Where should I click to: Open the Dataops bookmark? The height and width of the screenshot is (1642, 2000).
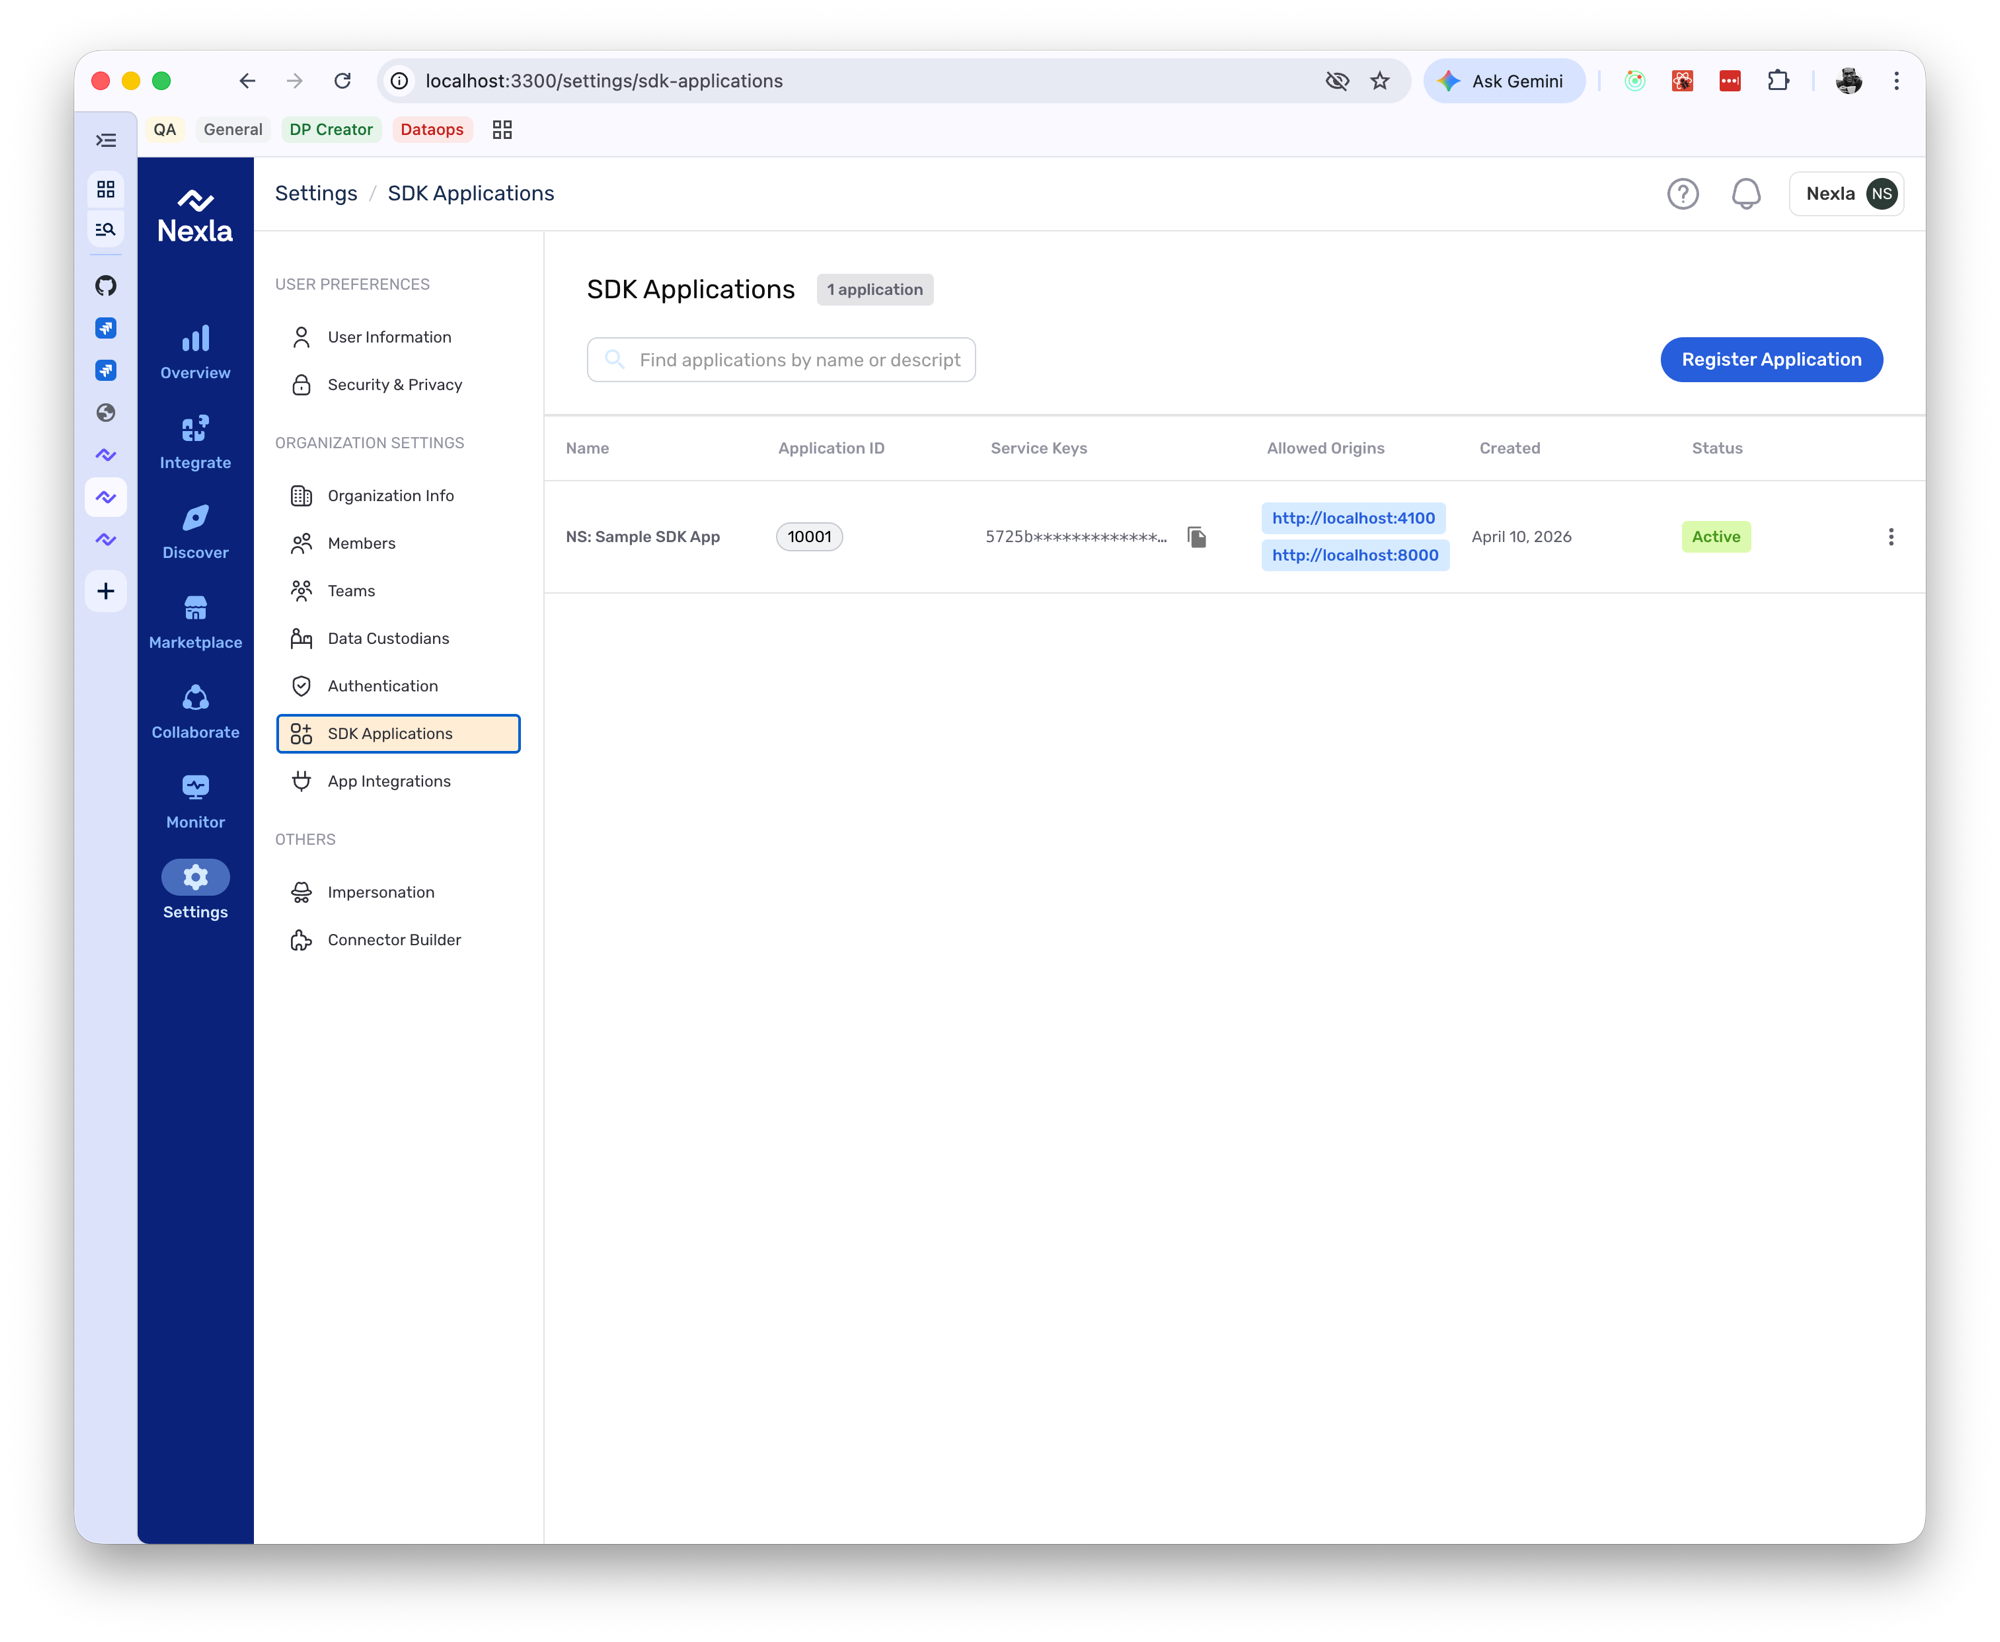pyautogui.click(x=431, y=129)
